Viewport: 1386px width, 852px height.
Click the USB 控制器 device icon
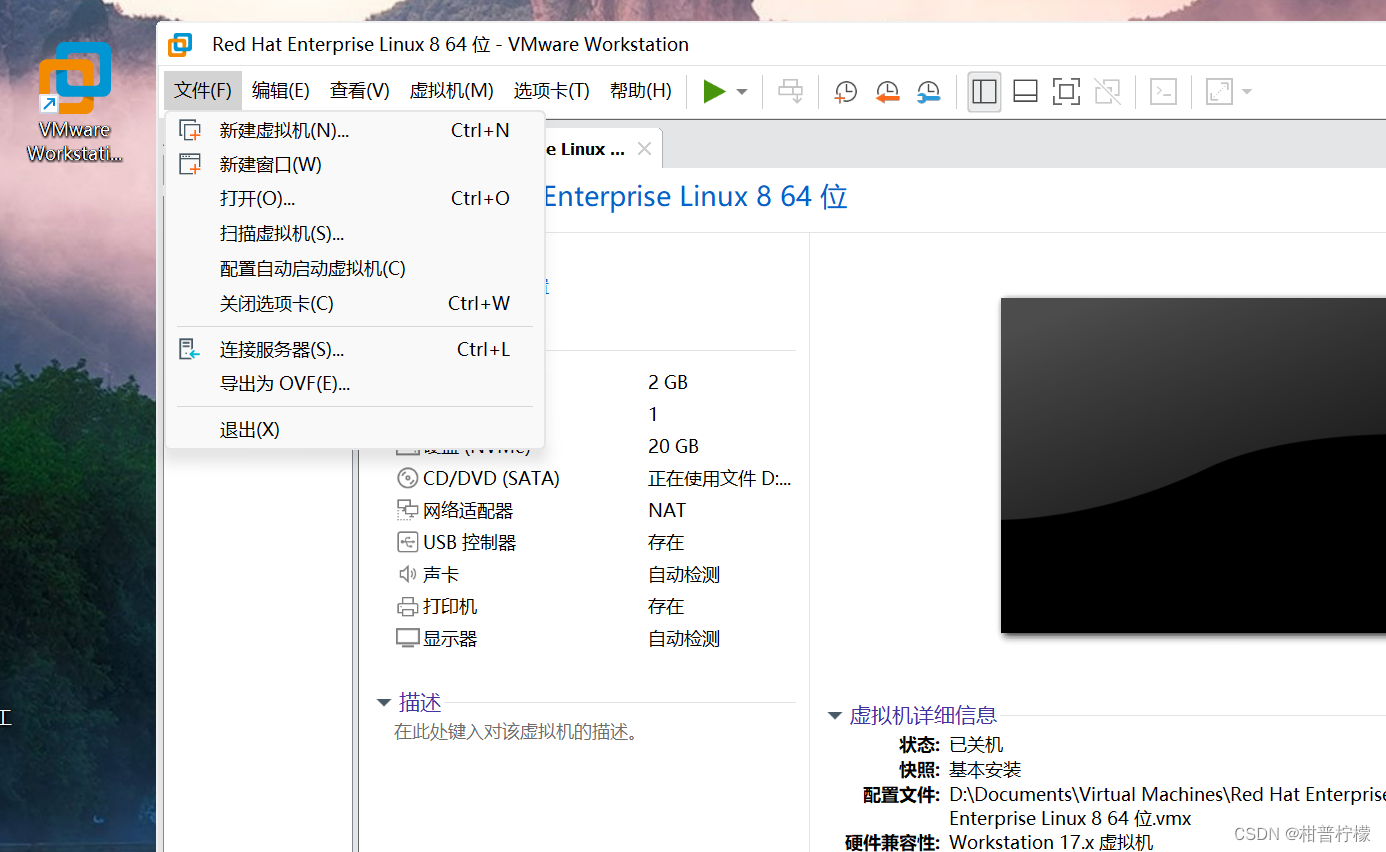407,542
